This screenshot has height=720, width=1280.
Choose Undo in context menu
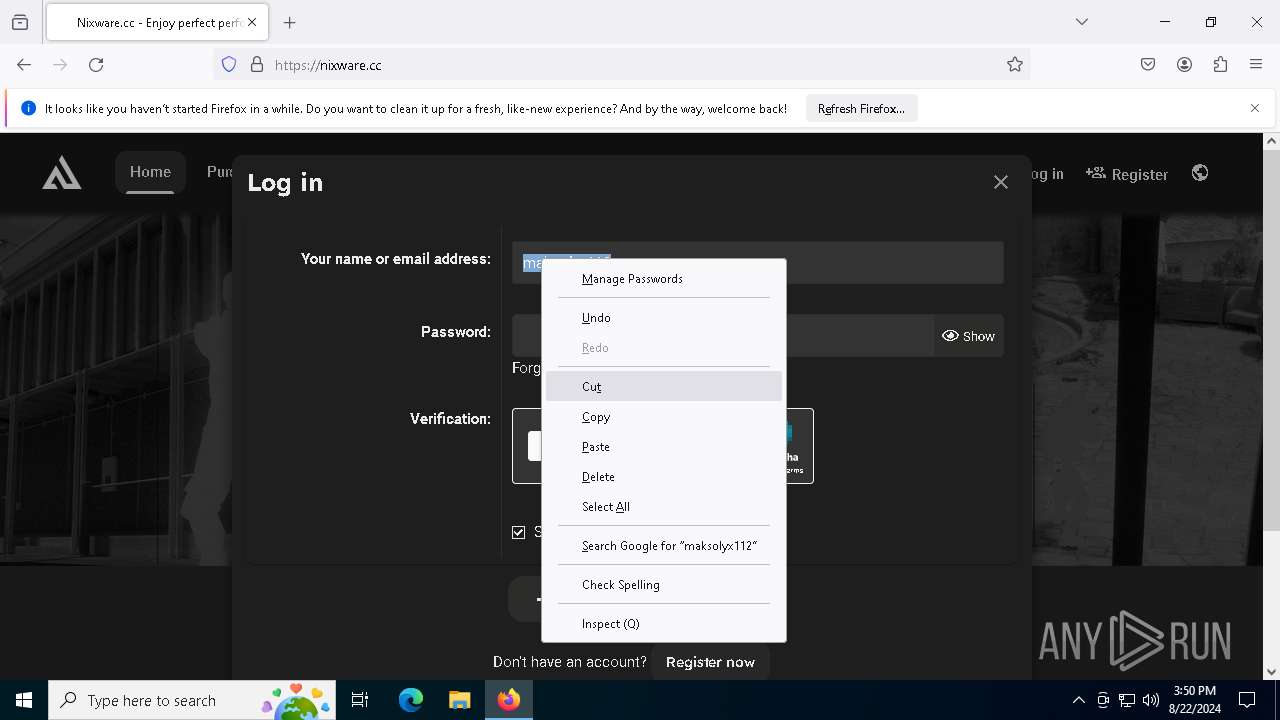coord(664,318)
